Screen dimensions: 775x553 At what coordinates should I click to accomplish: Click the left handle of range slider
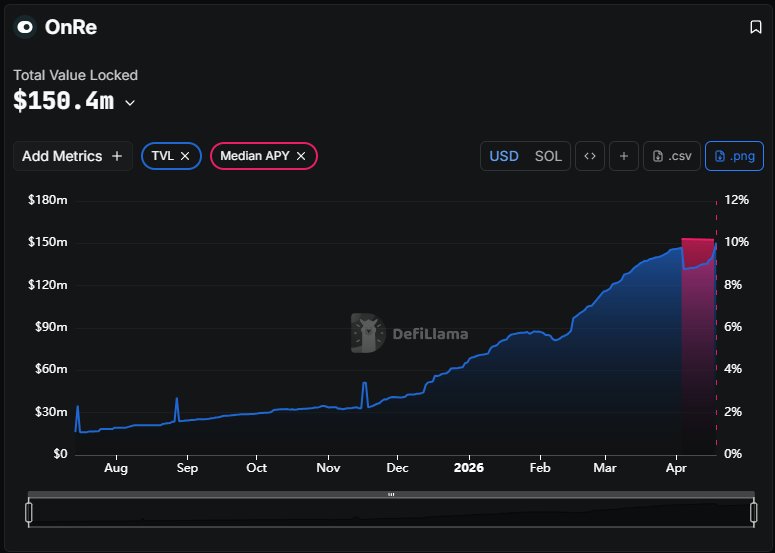tap(29, 512)
